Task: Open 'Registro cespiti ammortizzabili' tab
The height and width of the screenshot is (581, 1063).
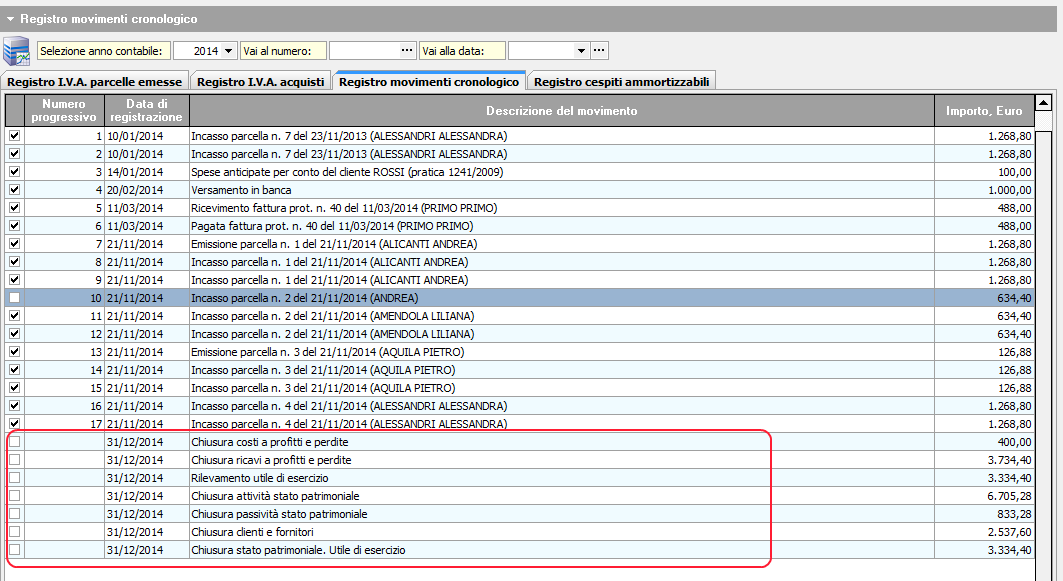Action: pyautogui.click(x=621, y=82)
